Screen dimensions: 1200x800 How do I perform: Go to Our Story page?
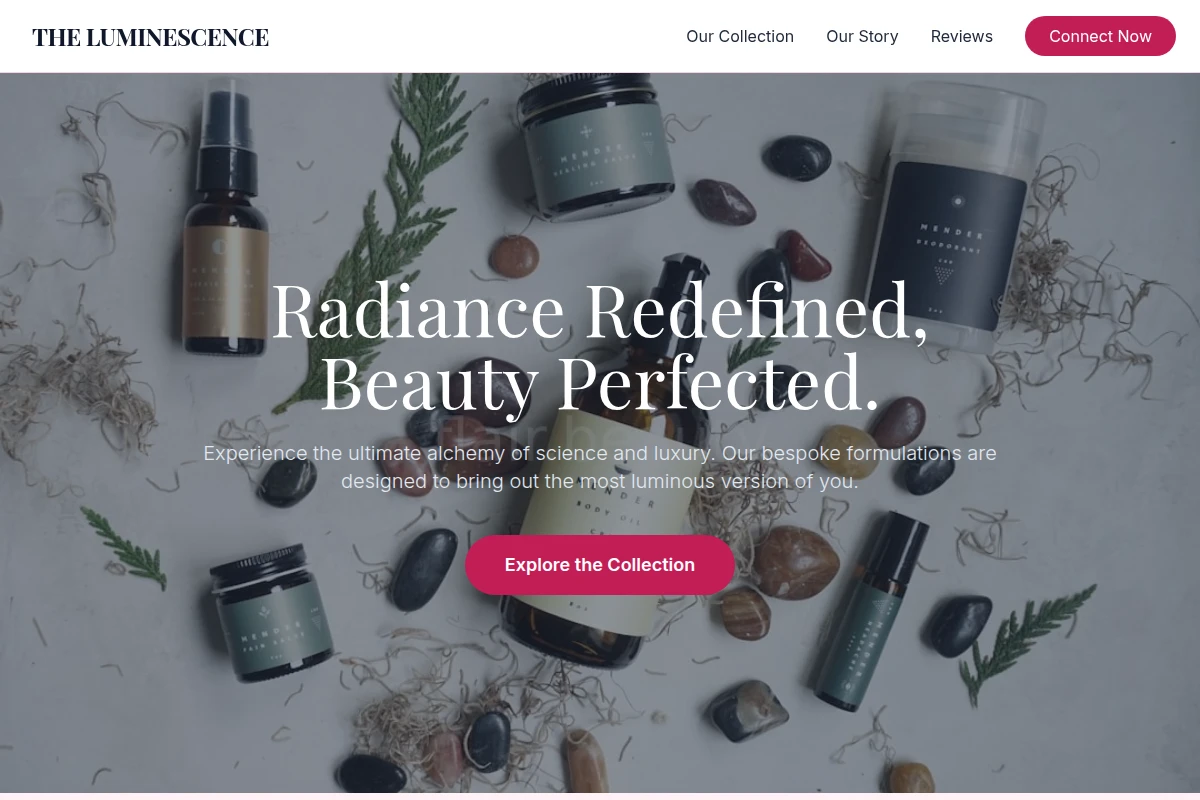click(x=862, y=36)
